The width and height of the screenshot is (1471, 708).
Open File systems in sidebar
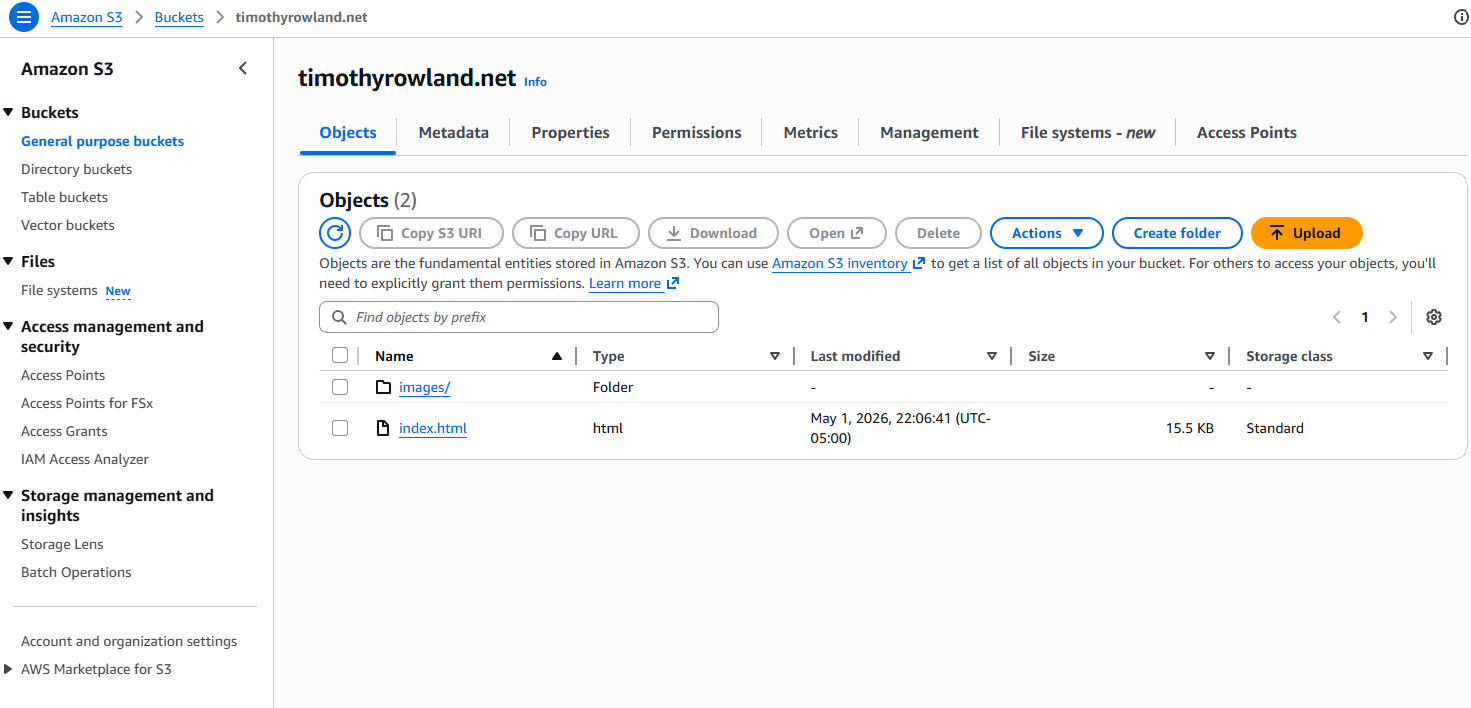pyautogui.click(x=59, y=290)
